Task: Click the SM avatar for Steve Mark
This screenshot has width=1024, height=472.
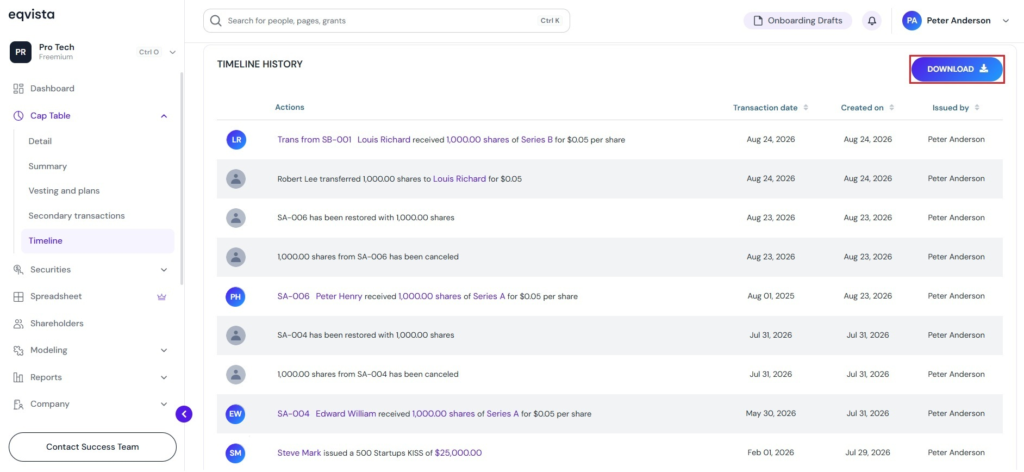Action: coord(236,453)
